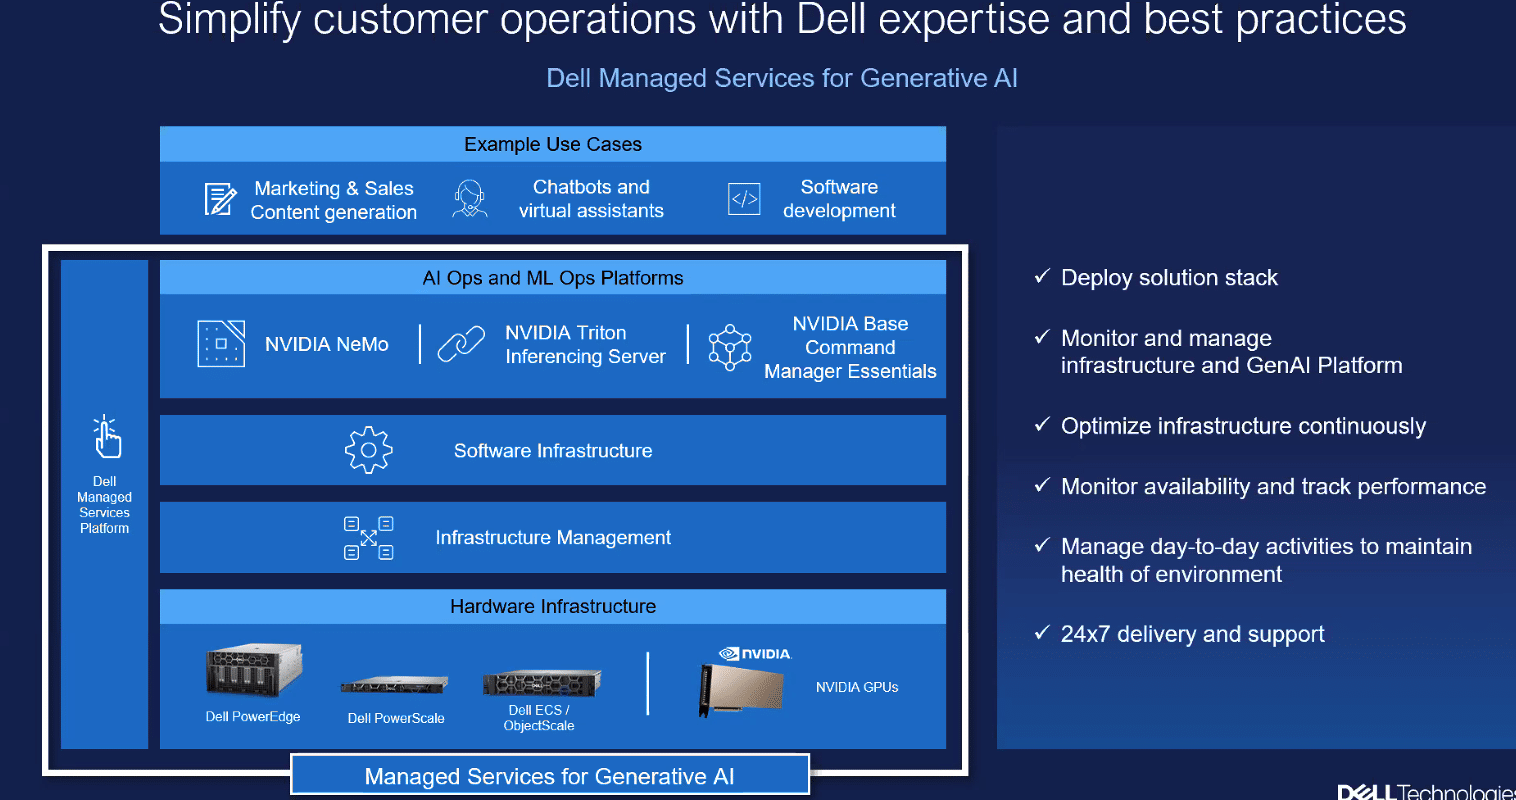Click the Hardware Infrastructure header
The height and width of the screenshot is (800, 1516).
[x=553, y=606]
